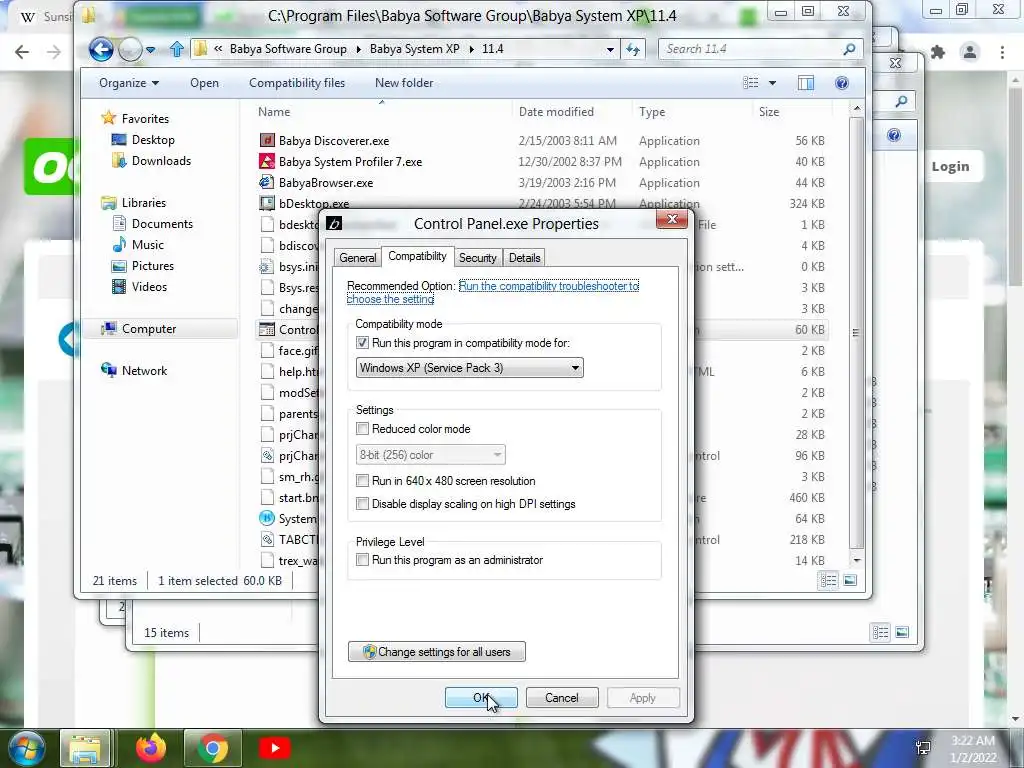The height and width of the screenshot is (768, 1024).
Task: Sort by the Size column header
Action: [769, 112]
